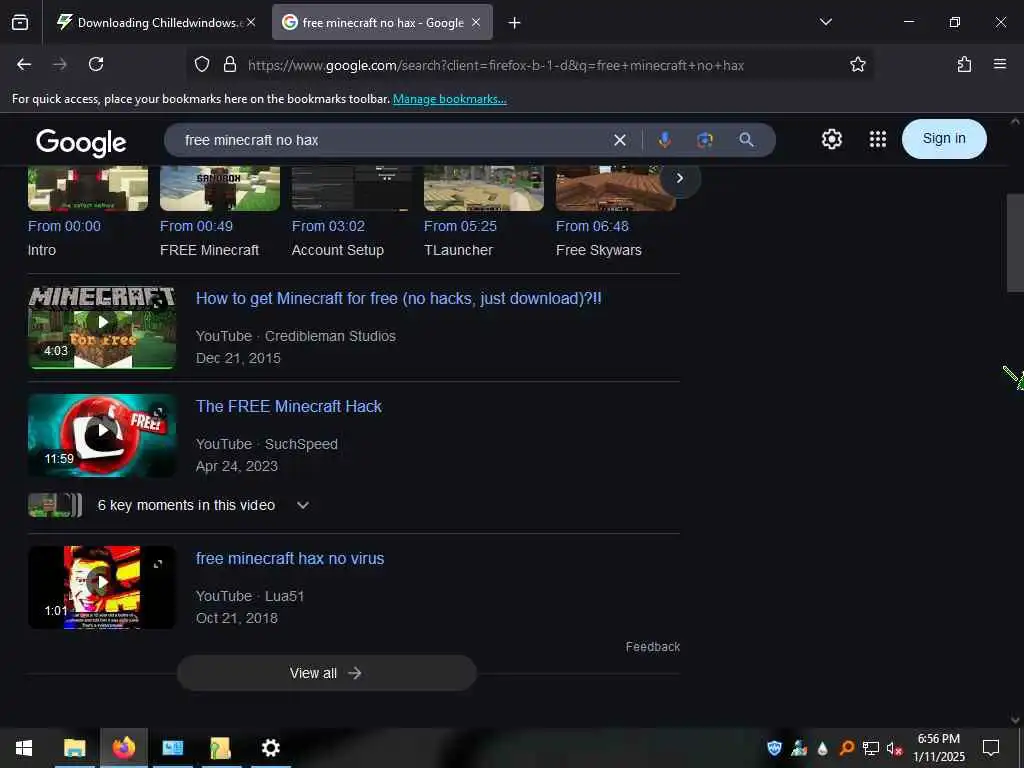Jump to Account Setup moment From 03:02
Screen dimensions: 1024x768
pos(328,226)
